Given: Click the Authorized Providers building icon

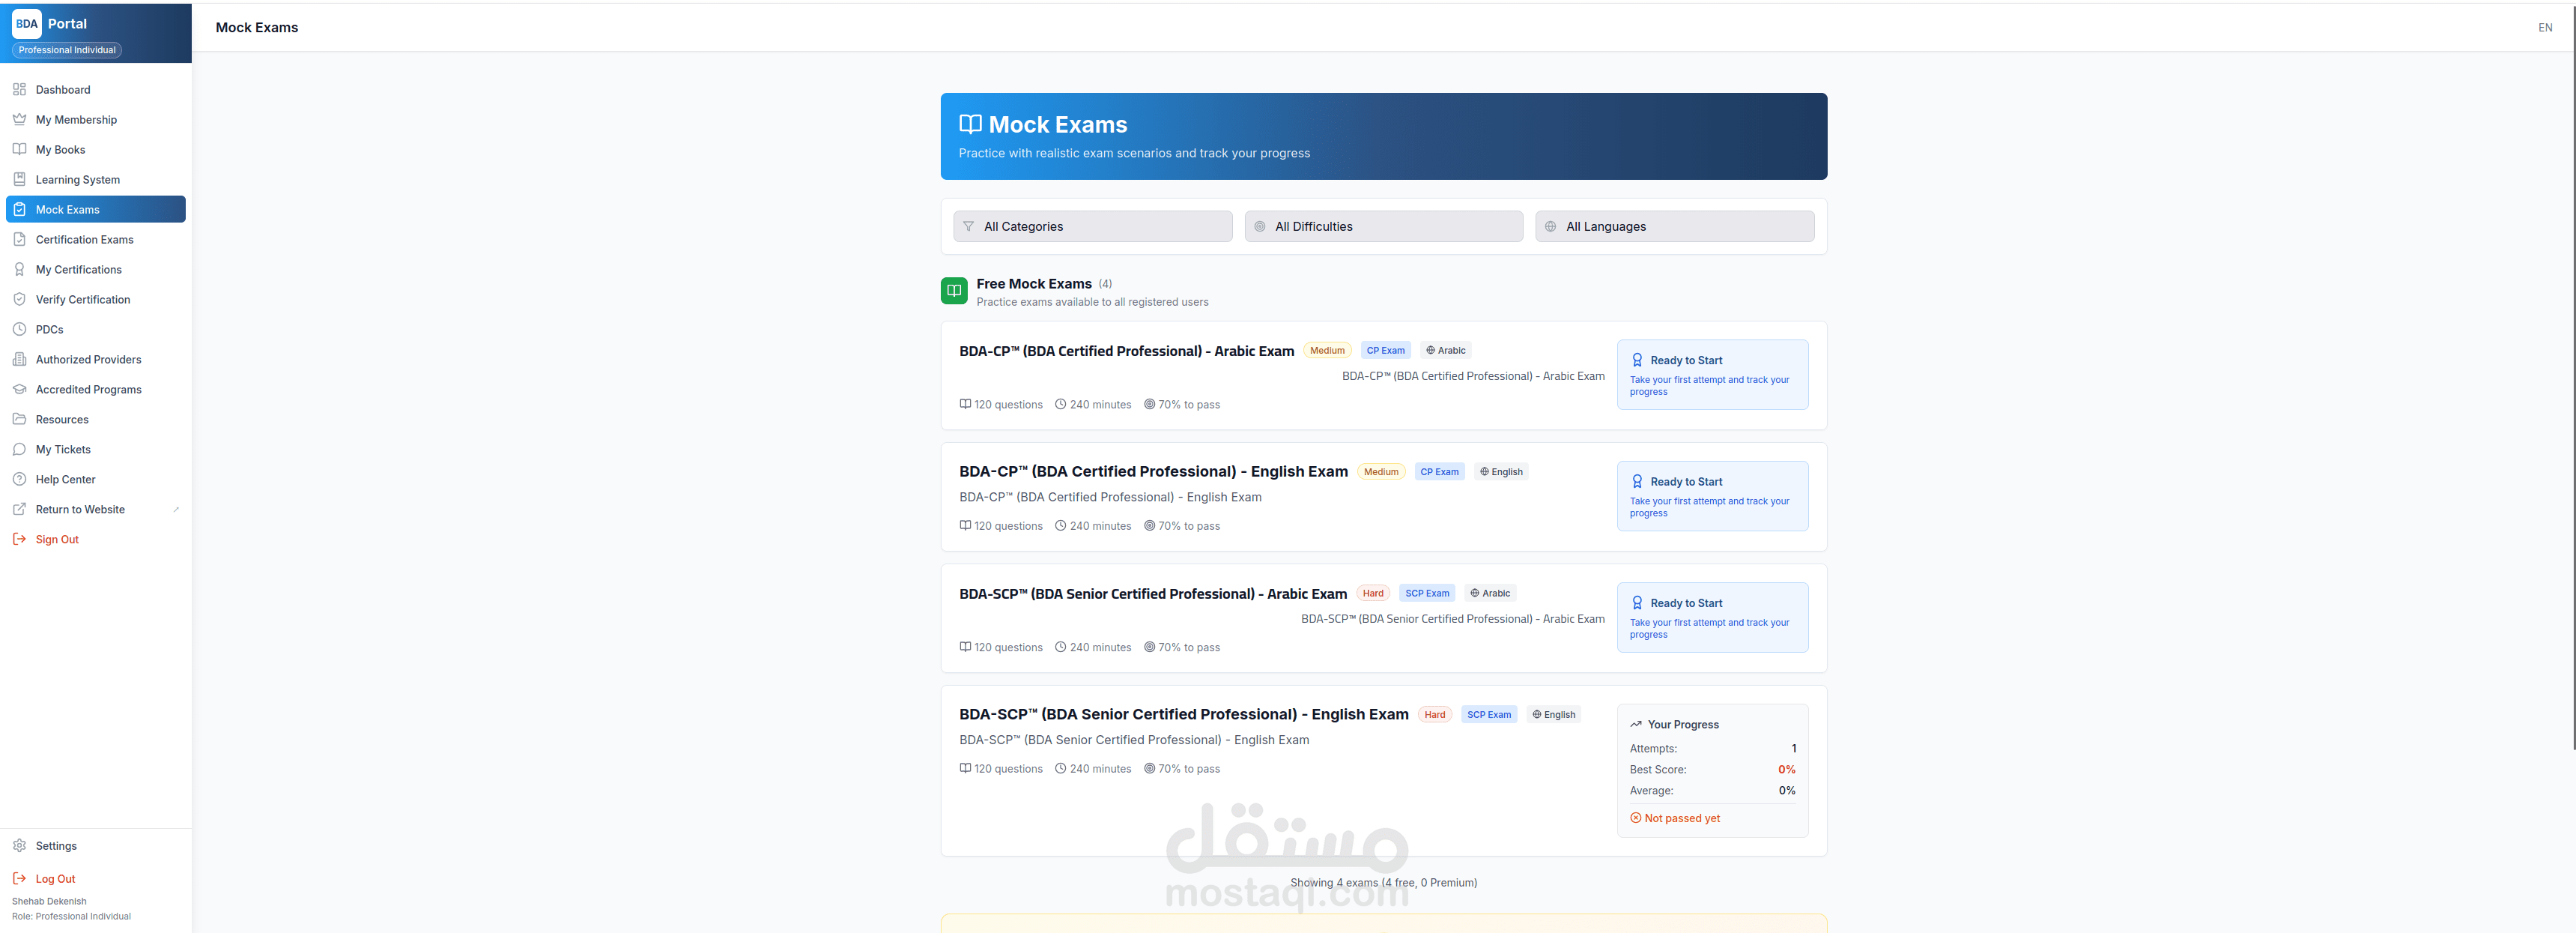Looking at the screenshot, I should (19, 359).
